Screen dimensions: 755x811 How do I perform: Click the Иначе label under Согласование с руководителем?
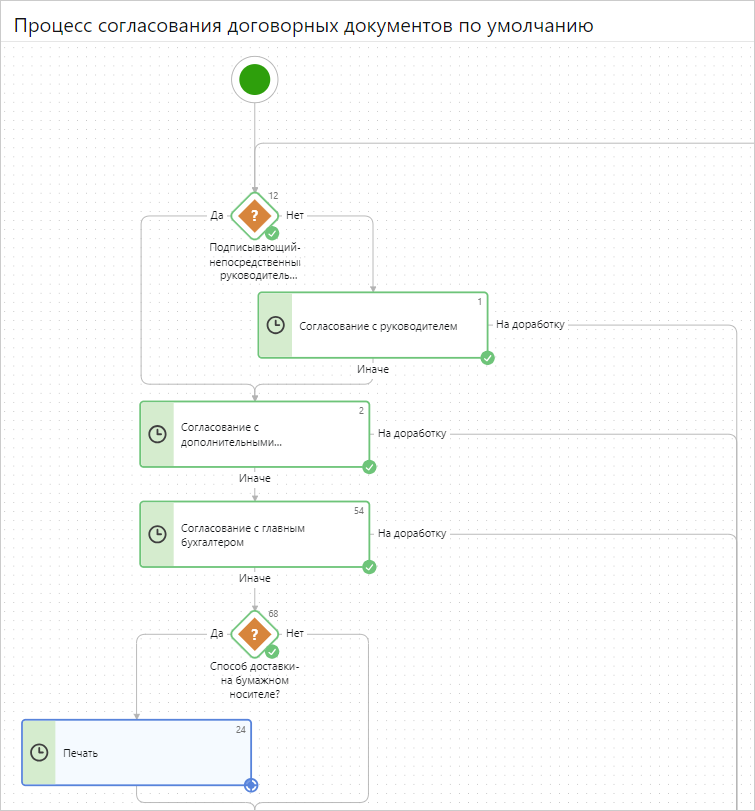(373, 369)
